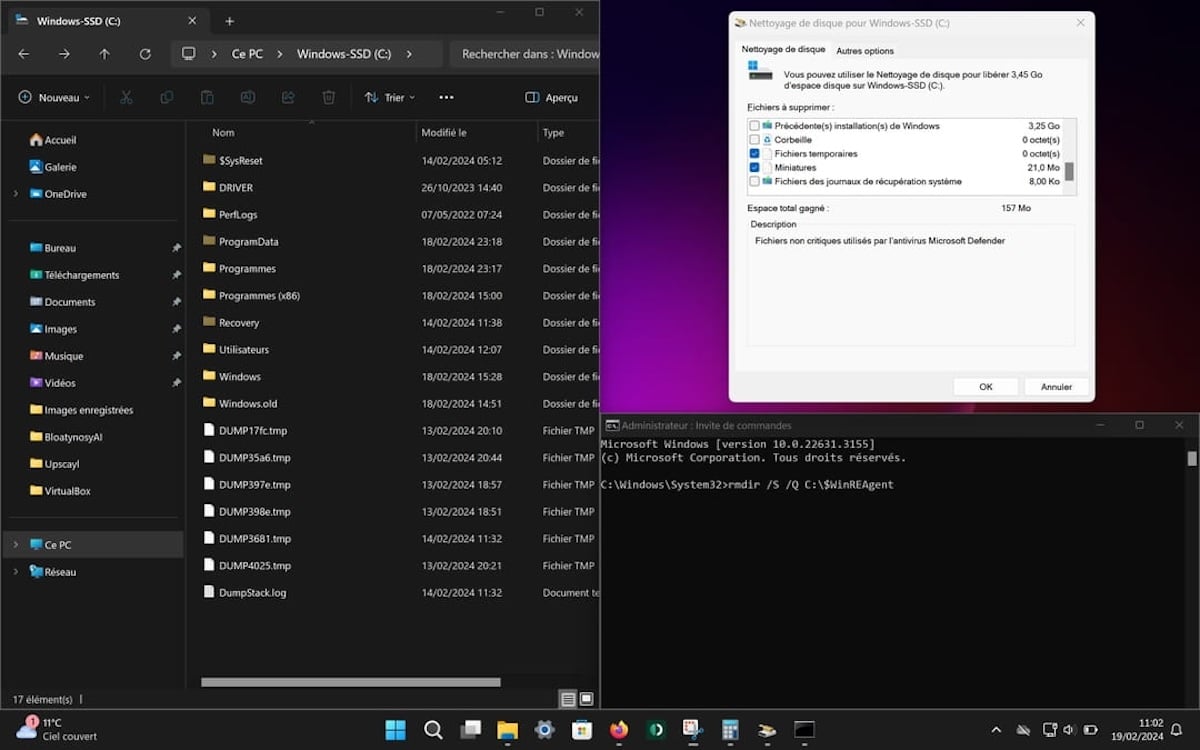The width and height of the screenshot is (1200, 750).
Task: Select the Windows.old folder
Action: coord(248,404)
